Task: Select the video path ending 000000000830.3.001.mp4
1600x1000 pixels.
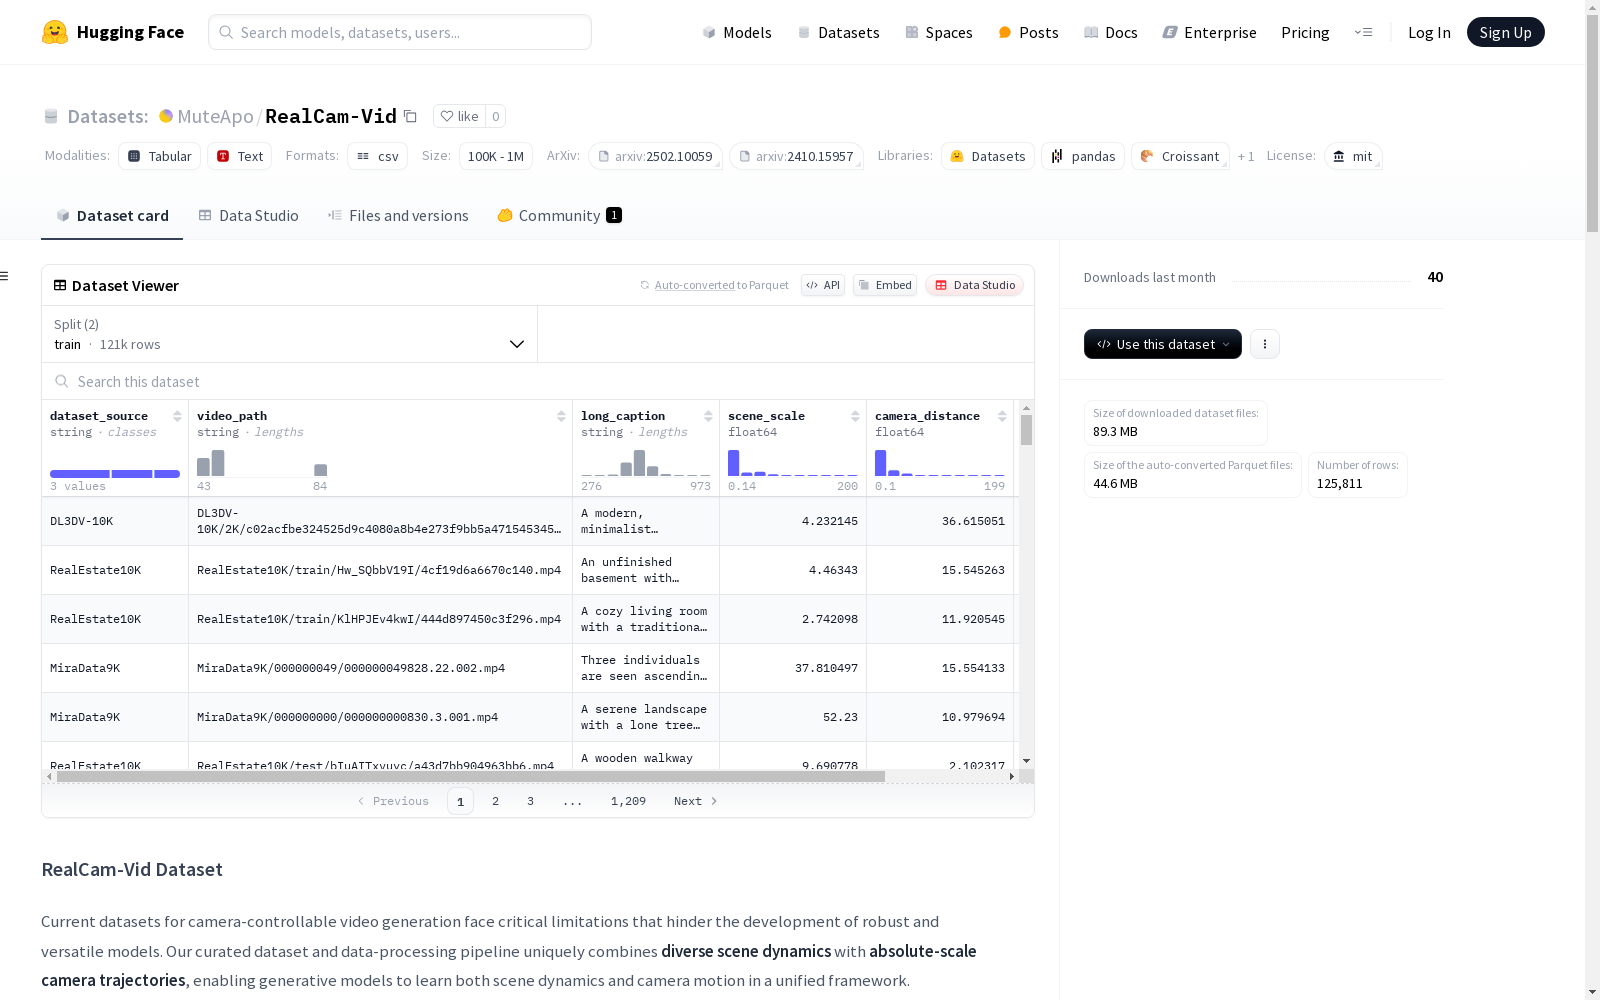Action: point(380,717)
